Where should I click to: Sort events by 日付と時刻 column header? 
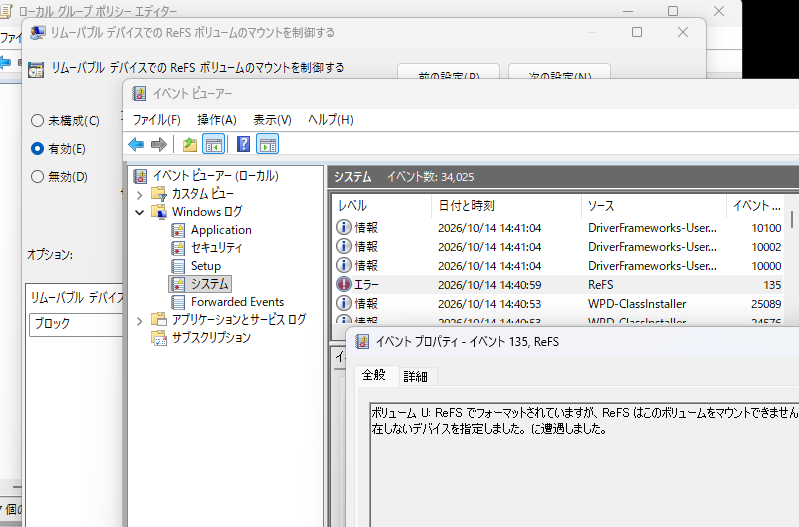pyautogui.click(x=507, y=206)
